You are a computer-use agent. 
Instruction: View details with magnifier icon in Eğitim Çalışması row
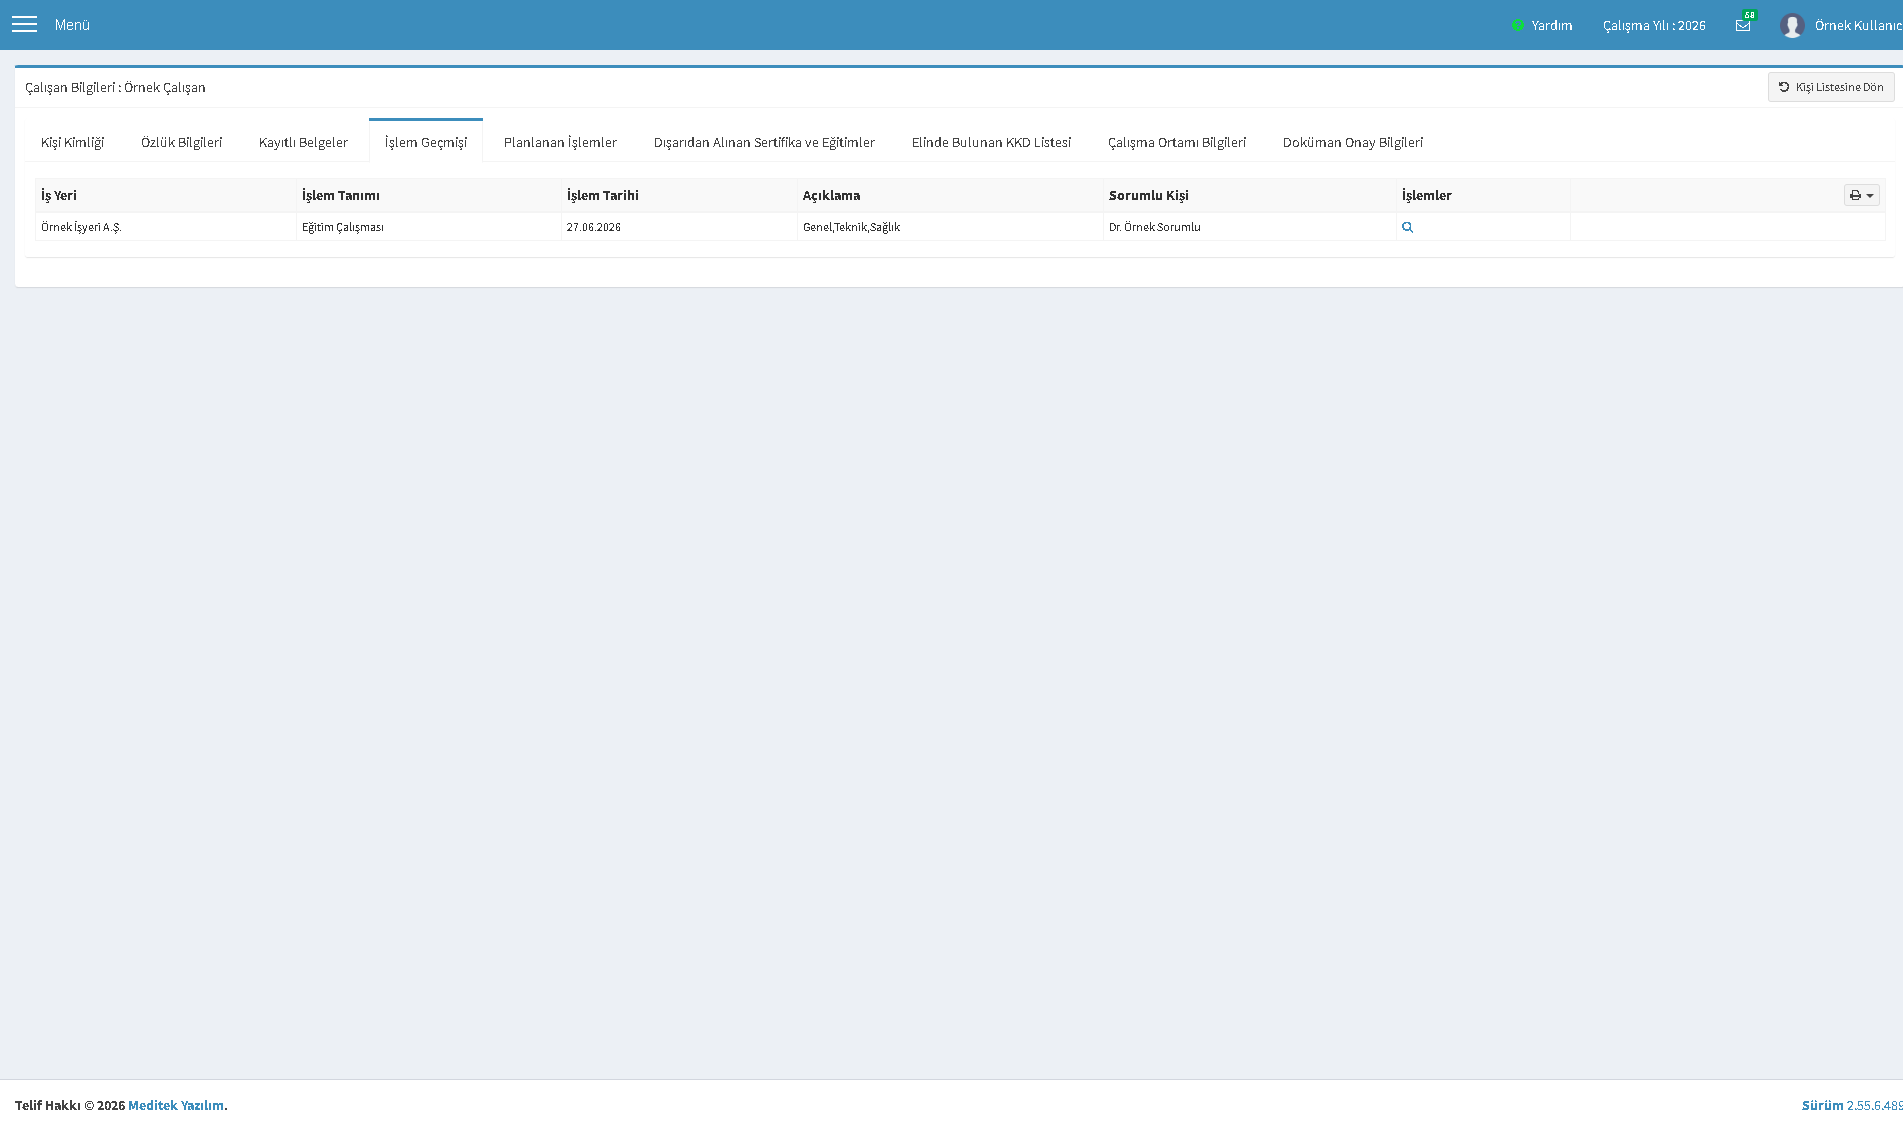point(1407,227)
